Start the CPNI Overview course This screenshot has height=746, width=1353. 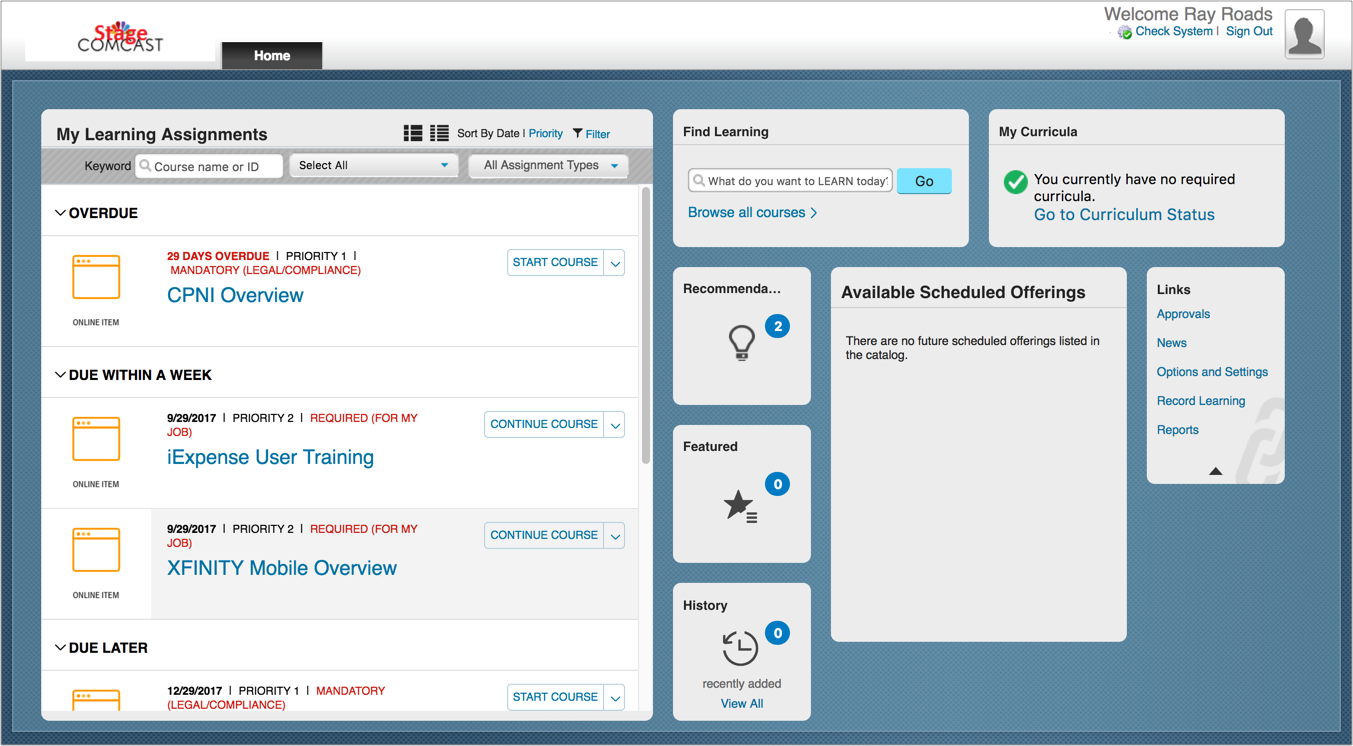555,263
